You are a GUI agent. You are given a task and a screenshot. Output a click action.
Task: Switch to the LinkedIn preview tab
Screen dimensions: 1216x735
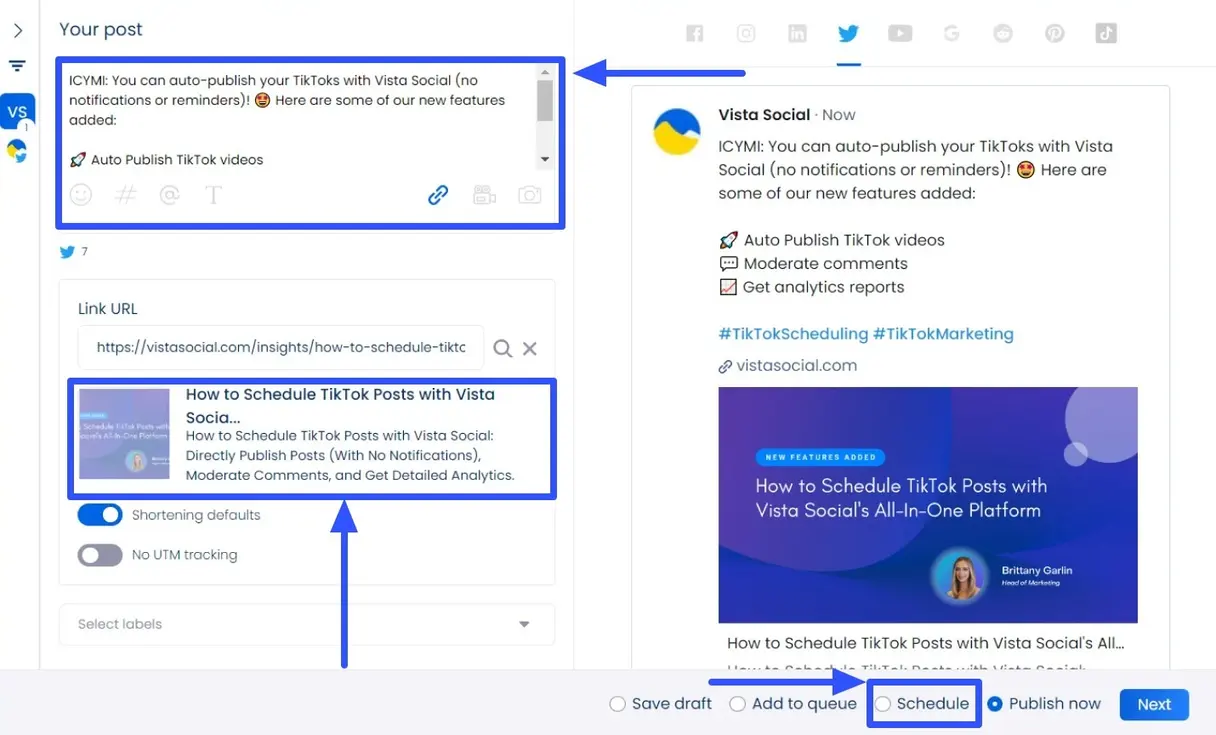coord(797,34)
